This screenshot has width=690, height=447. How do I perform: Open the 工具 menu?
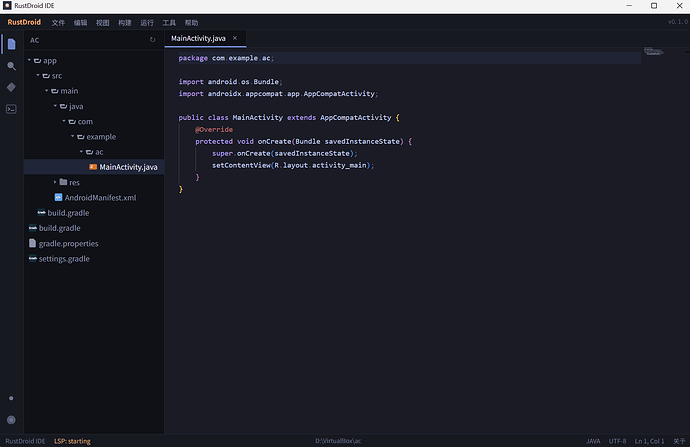[x=169, y=23]
